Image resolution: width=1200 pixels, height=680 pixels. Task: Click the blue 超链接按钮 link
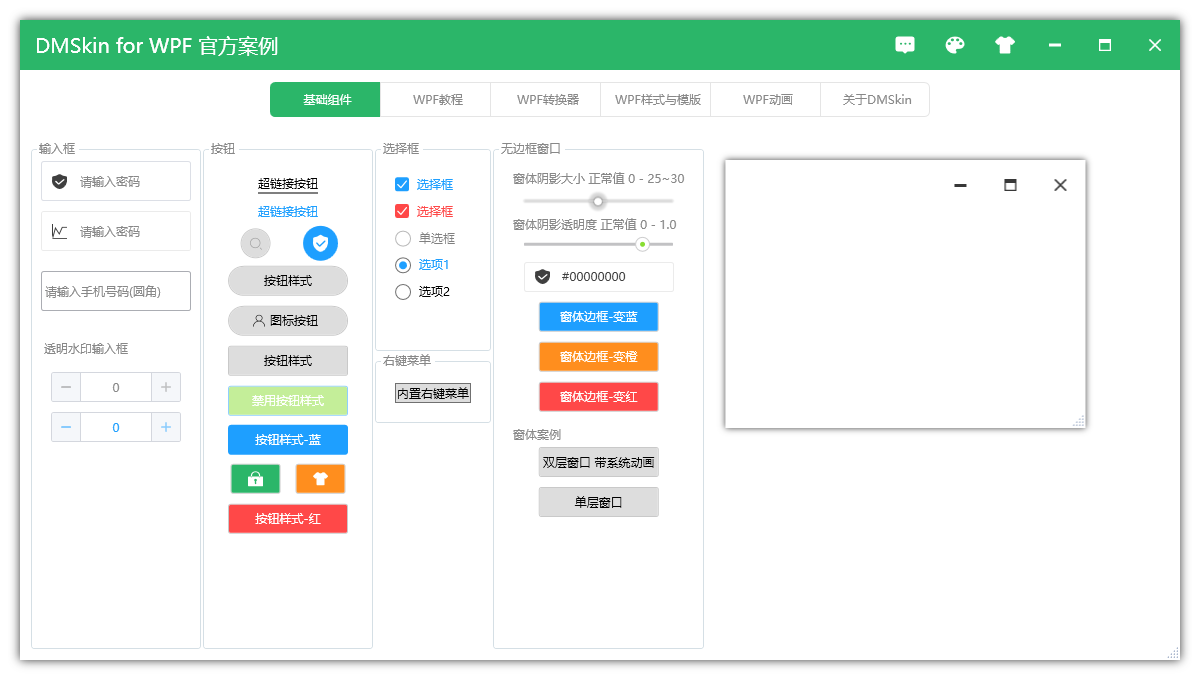point(288,211)
